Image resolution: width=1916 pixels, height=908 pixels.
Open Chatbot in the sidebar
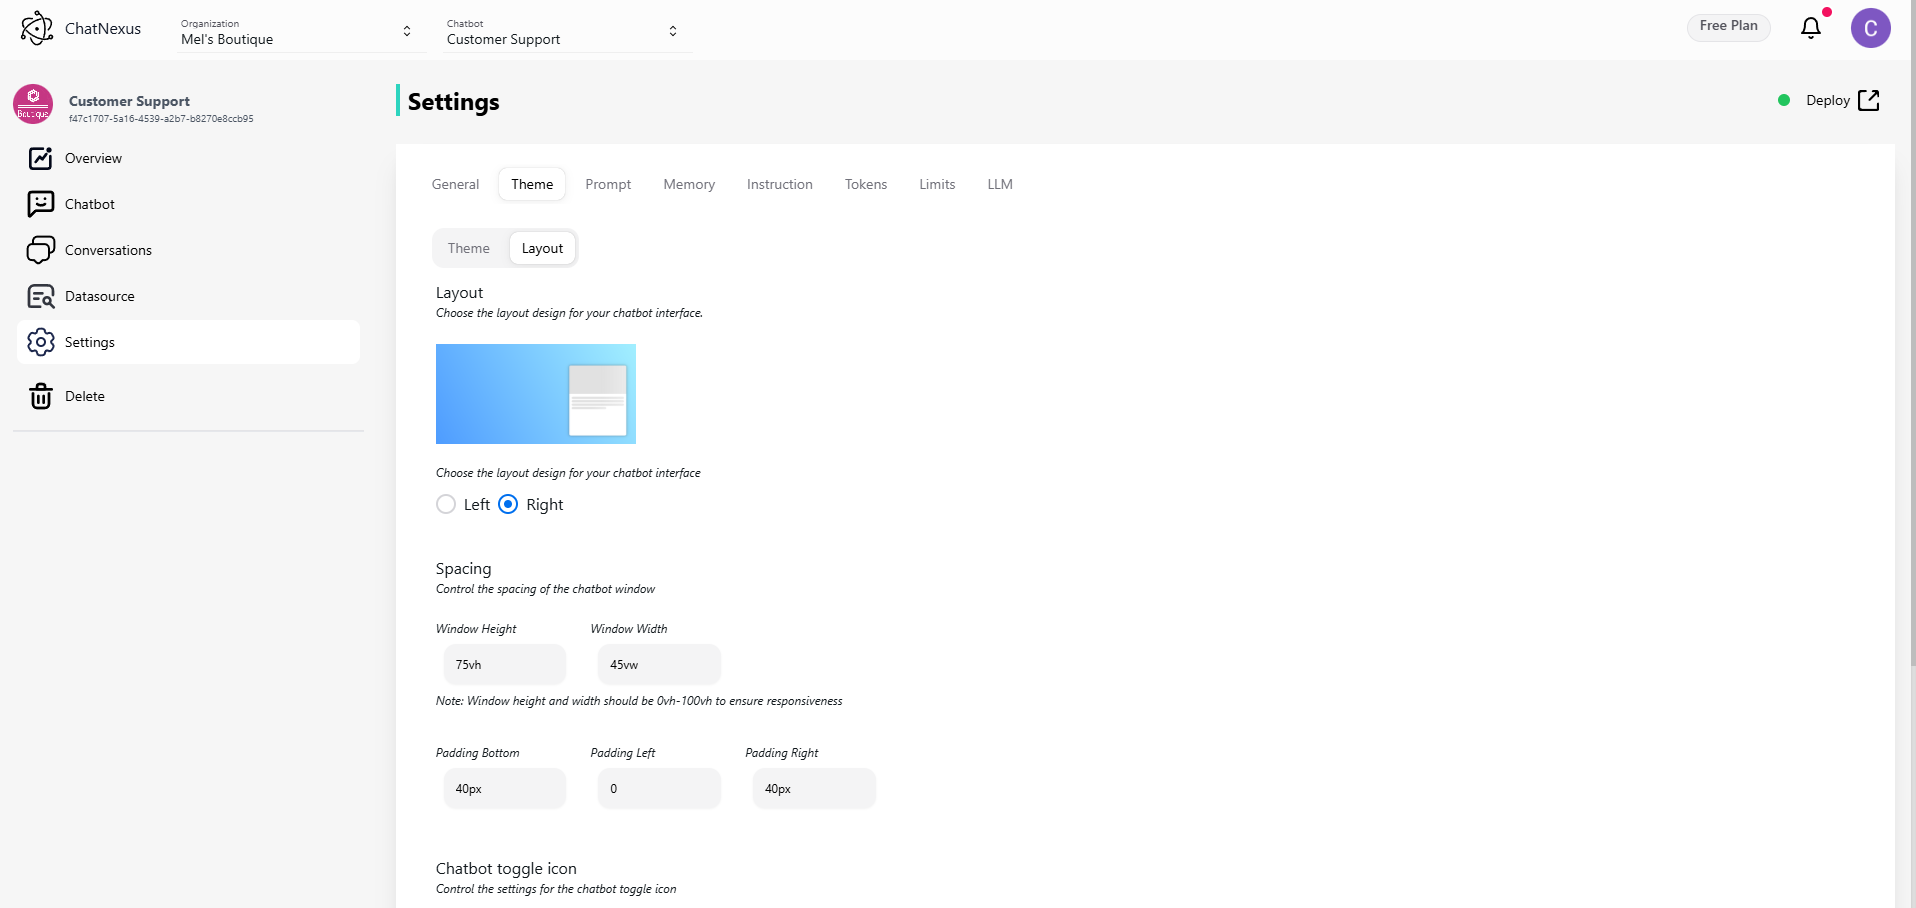coord(188,204)
